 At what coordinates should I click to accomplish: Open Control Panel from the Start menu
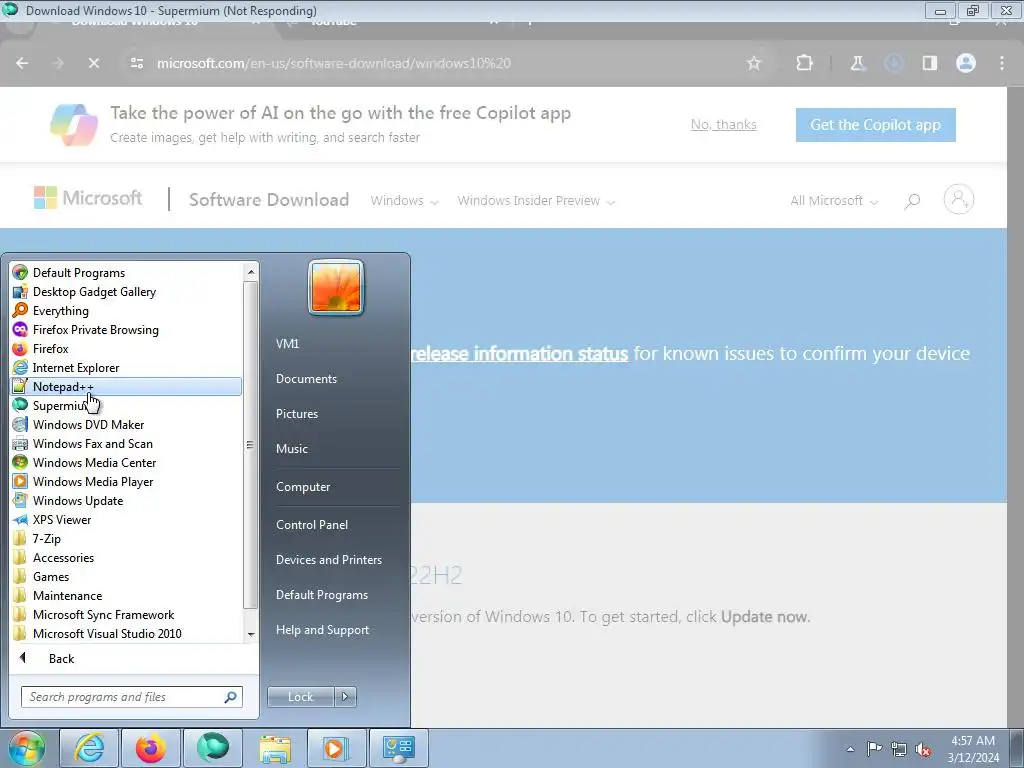pos(312,524)
